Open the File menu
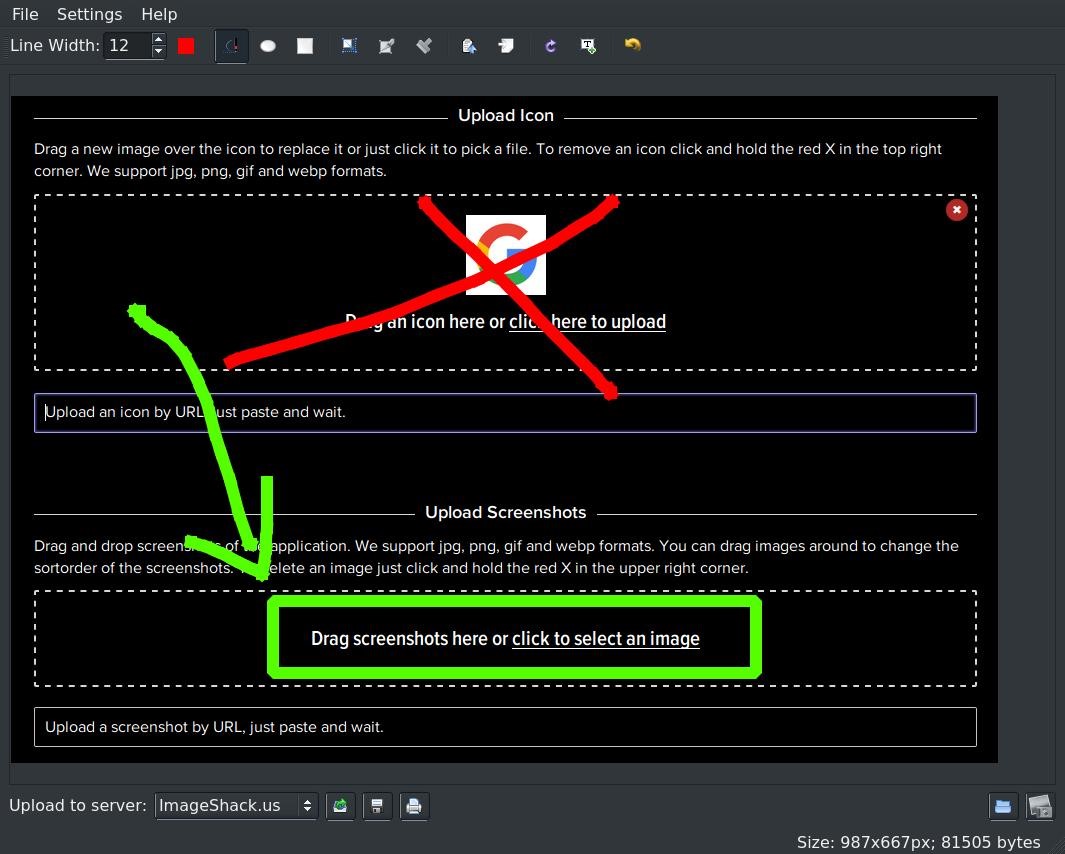This screenshot has height=854, width=1065. 24,14
